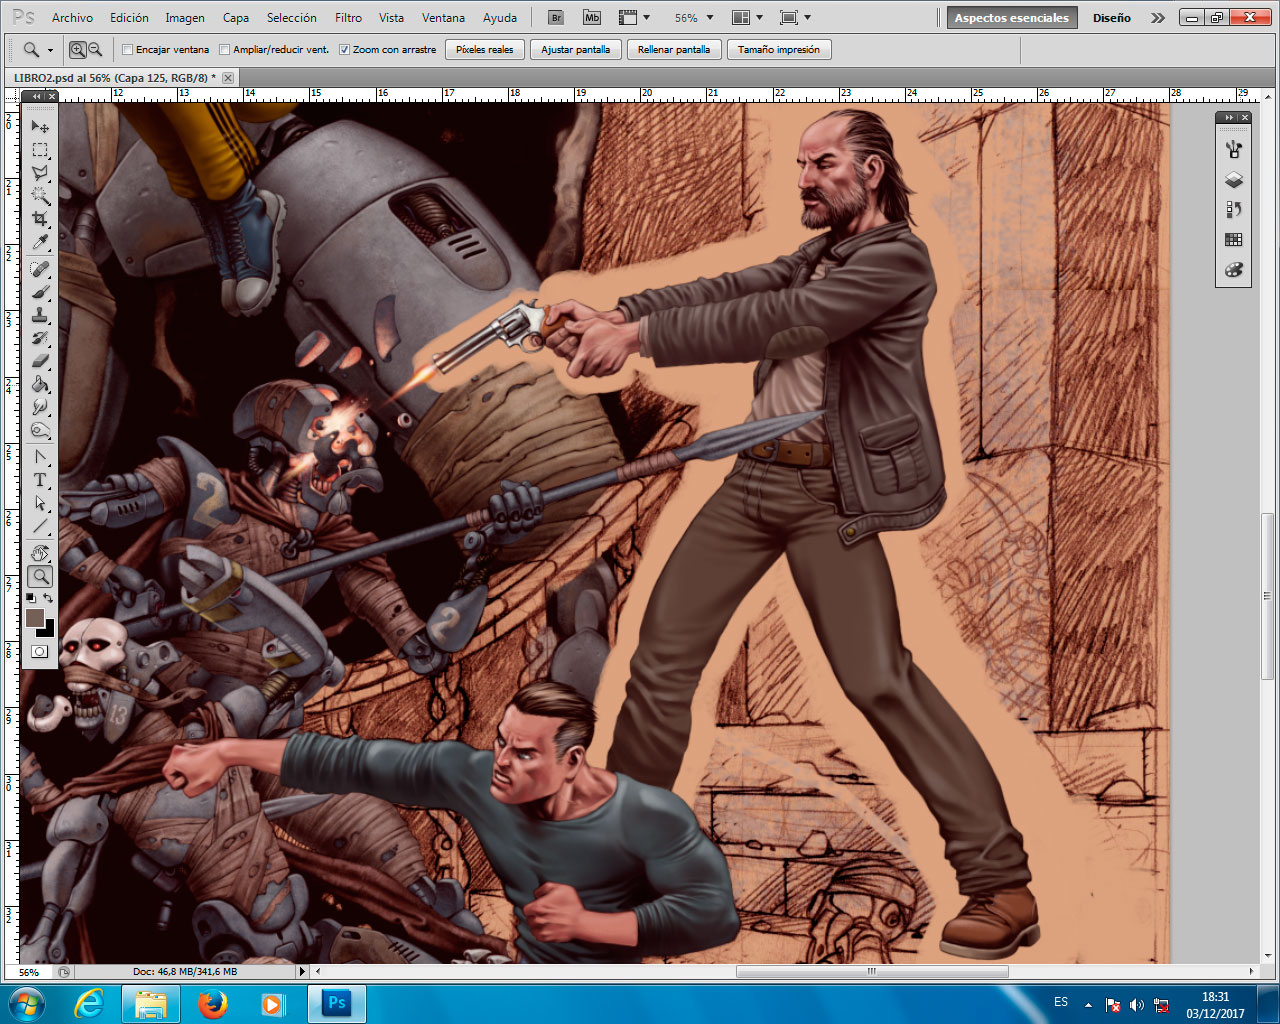Select the Polygonal Lasso tool
Screen dimensions: 1280x1024
pos(40,173)
